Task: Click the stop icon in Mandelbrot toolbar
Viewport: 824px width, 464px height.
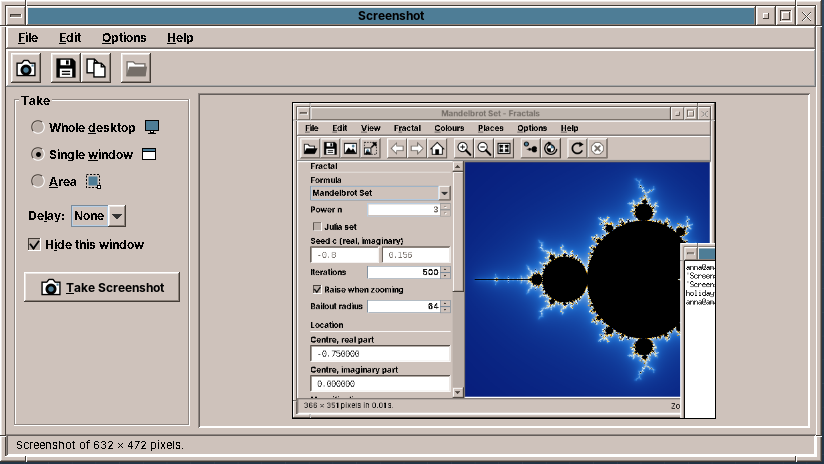Action: pyautogui.click(x=597, y=149)
